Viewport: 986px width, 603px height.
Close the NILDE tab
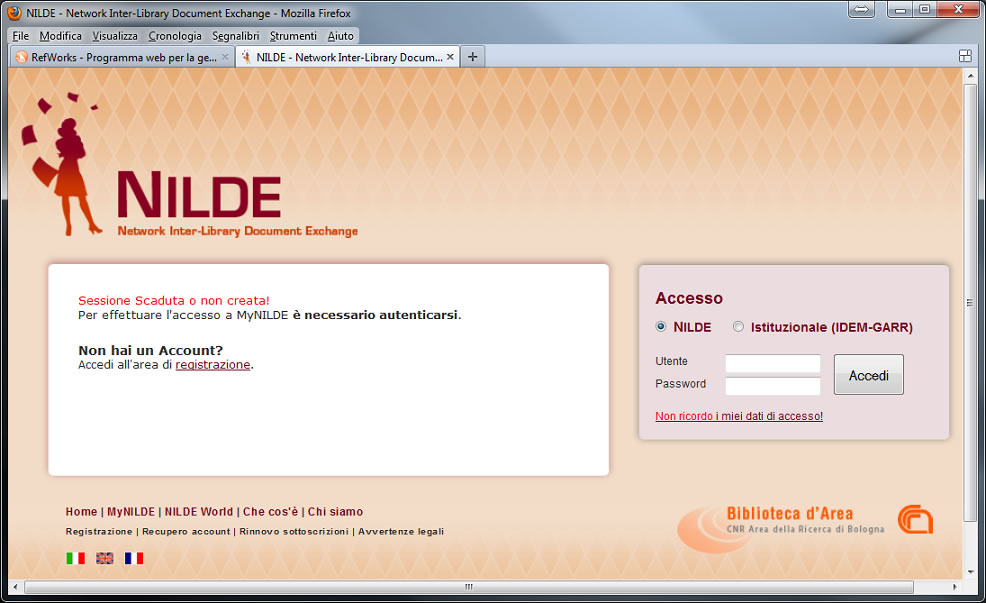(x=450, y=57)
